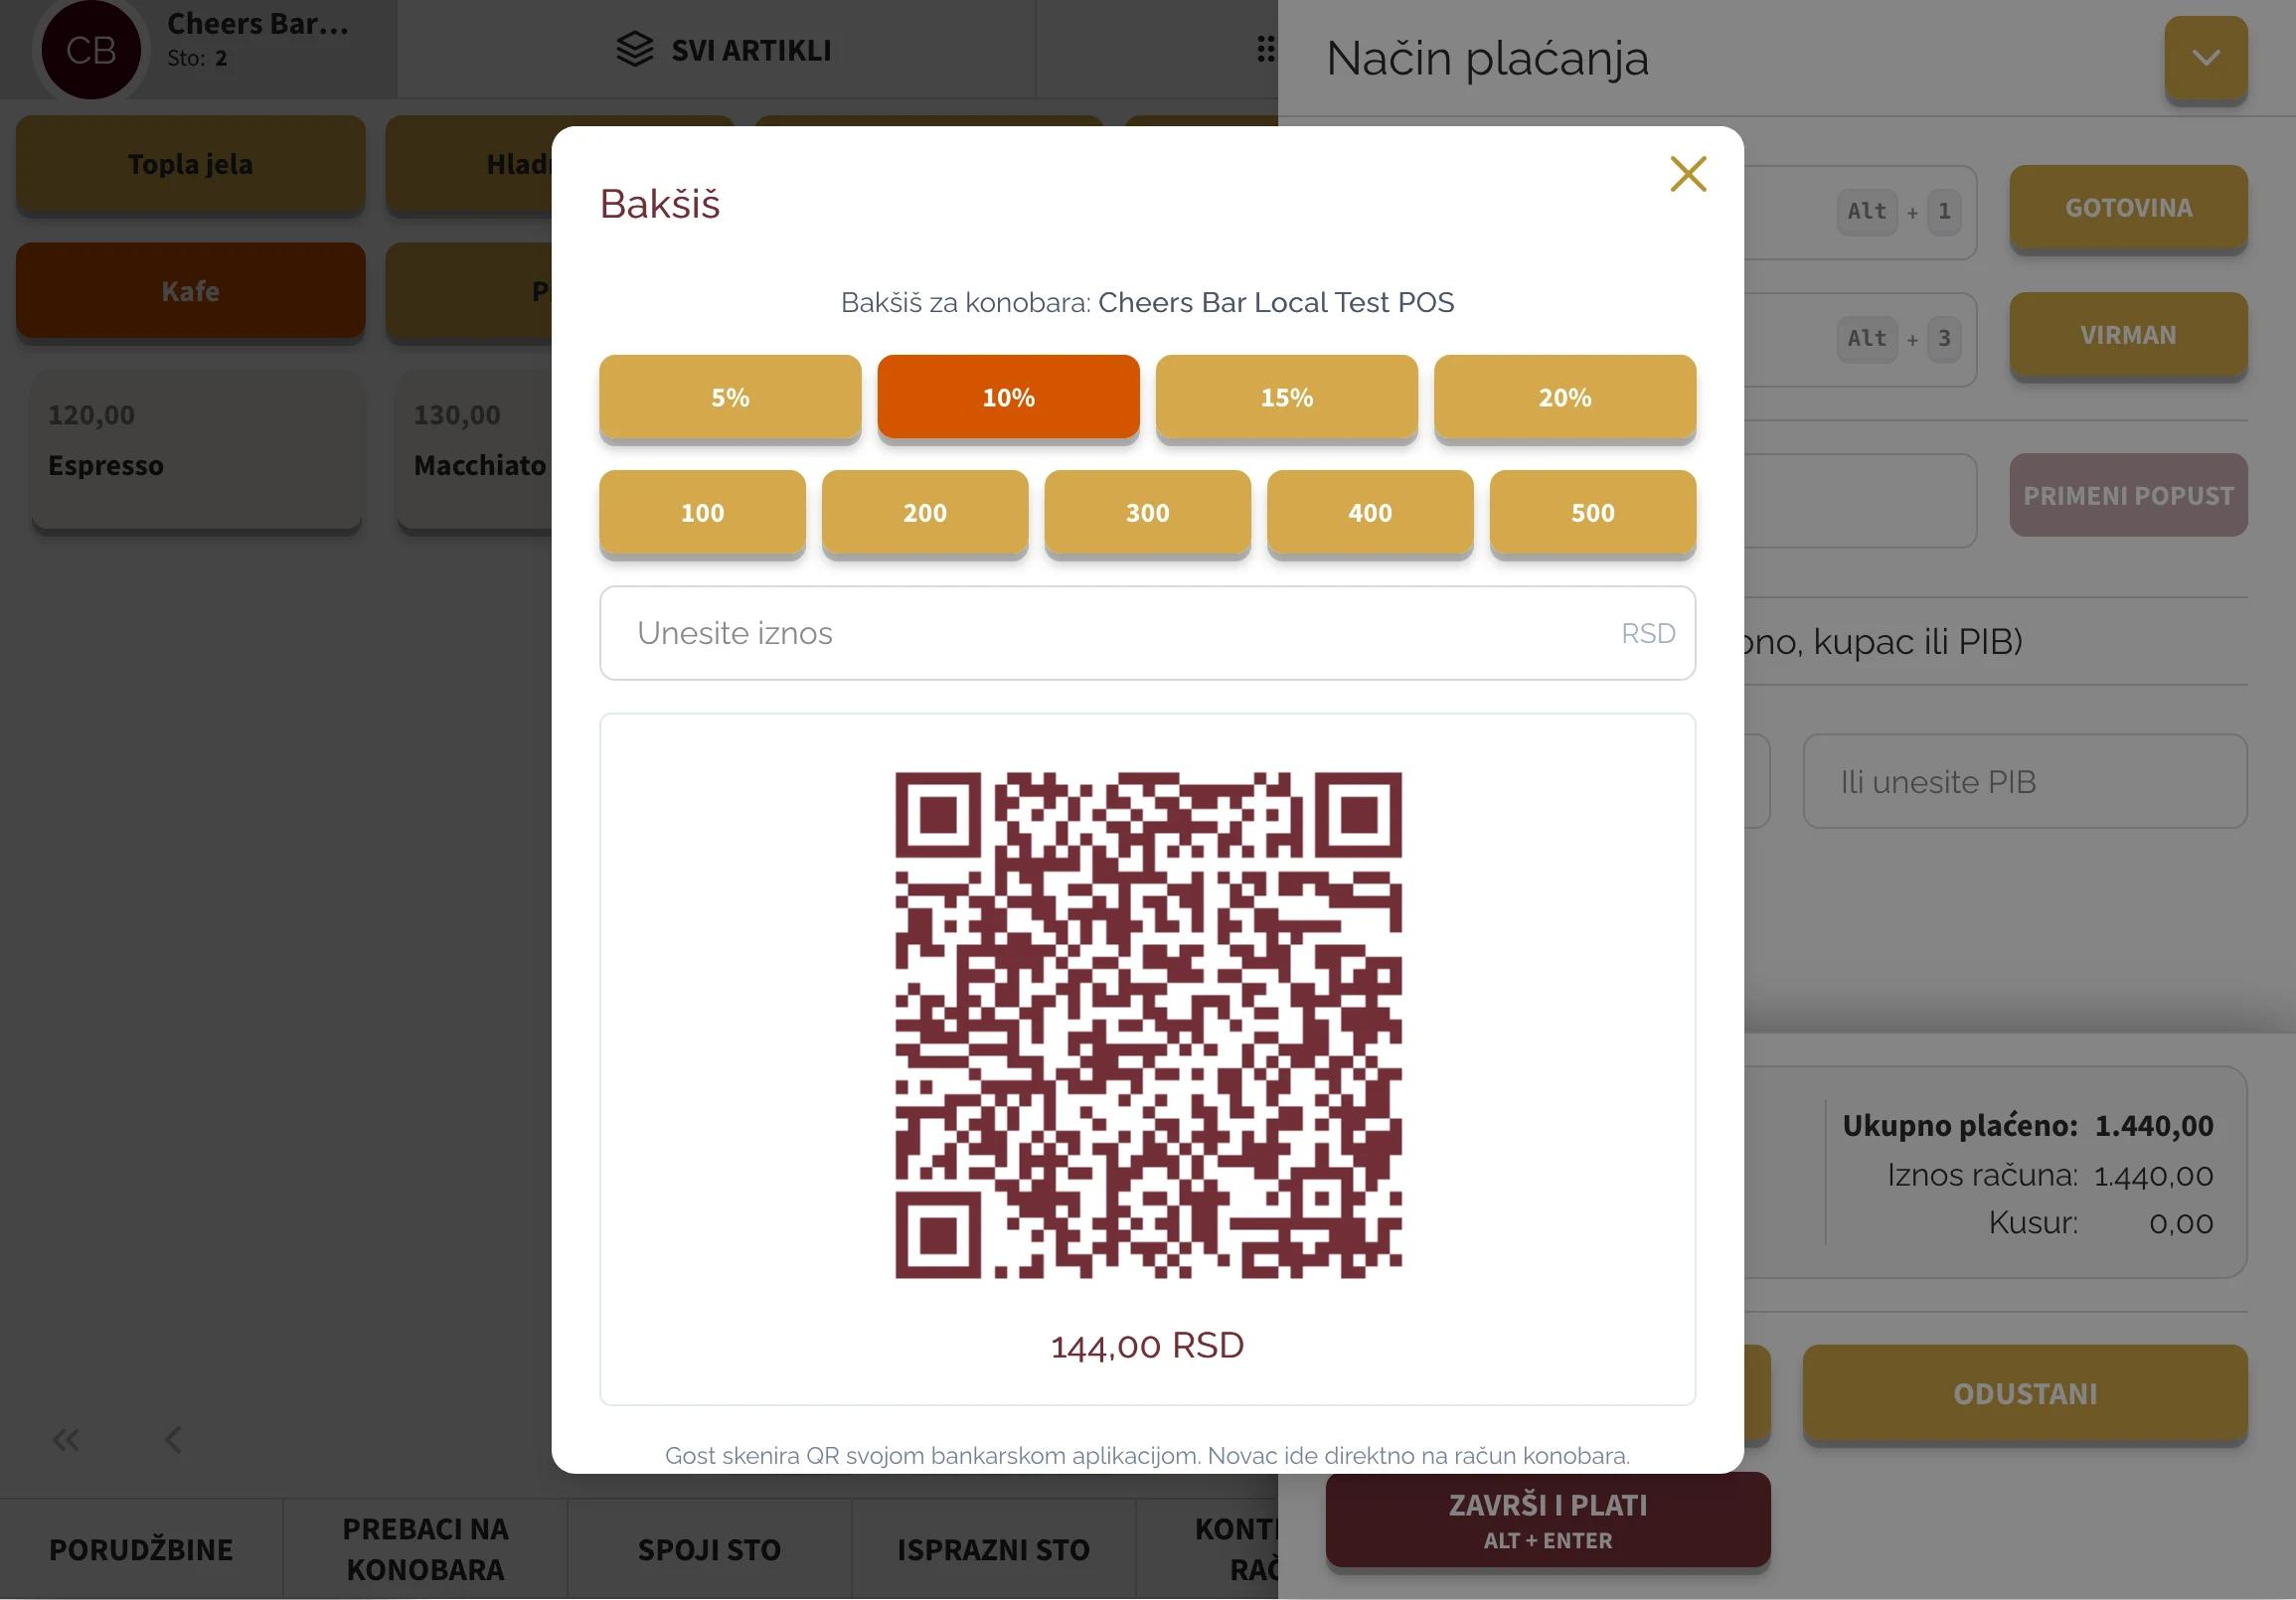Go to previous page chevron
The image size is (2296, 1600).
pos(173,1440)
